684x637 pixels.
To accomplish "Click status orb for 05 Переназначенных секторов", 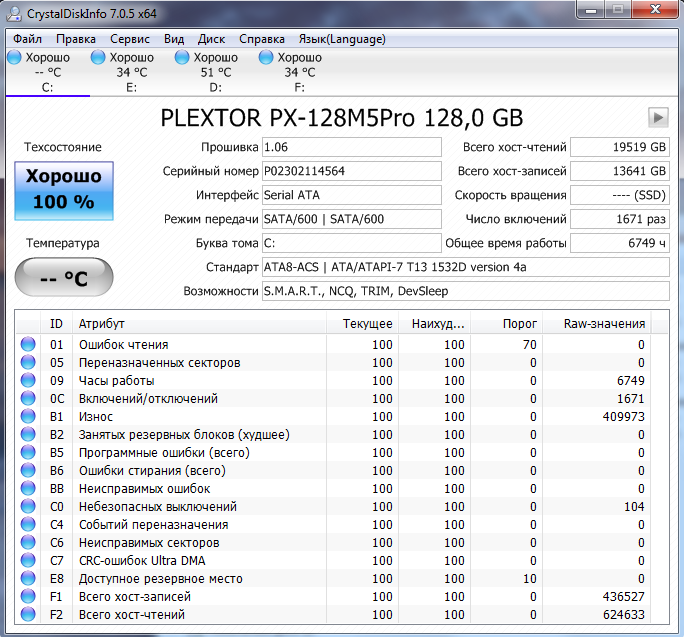I will (28, 362).
